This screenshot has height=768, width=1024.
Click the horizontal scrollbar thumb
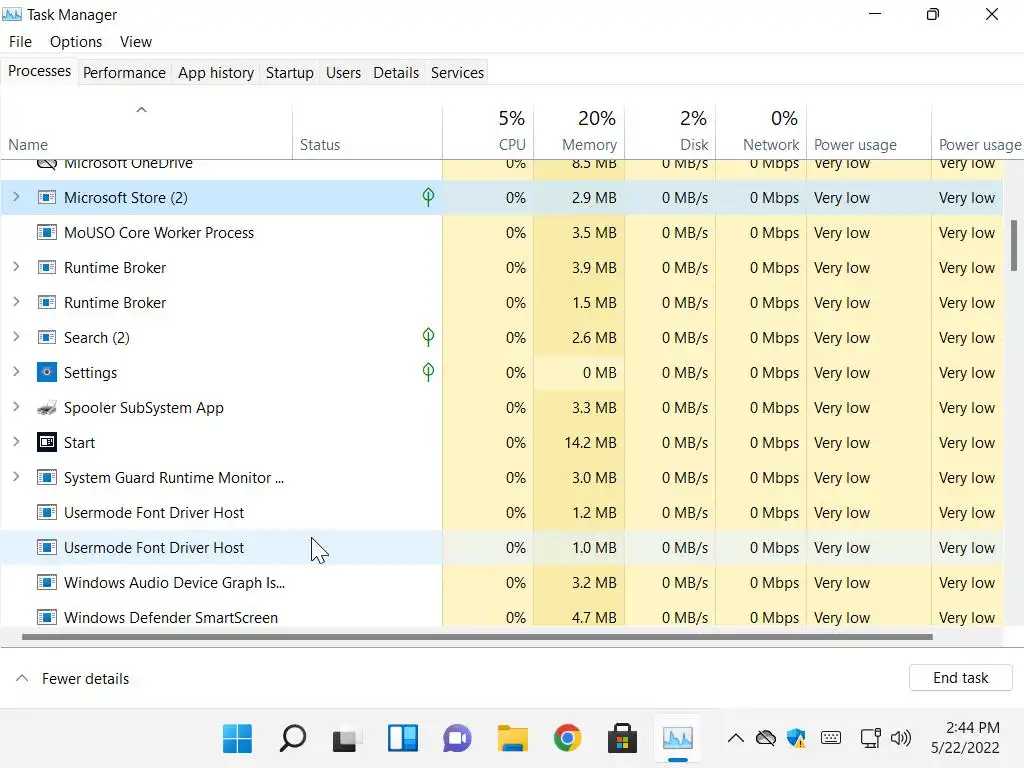click(x=477, y=637)
